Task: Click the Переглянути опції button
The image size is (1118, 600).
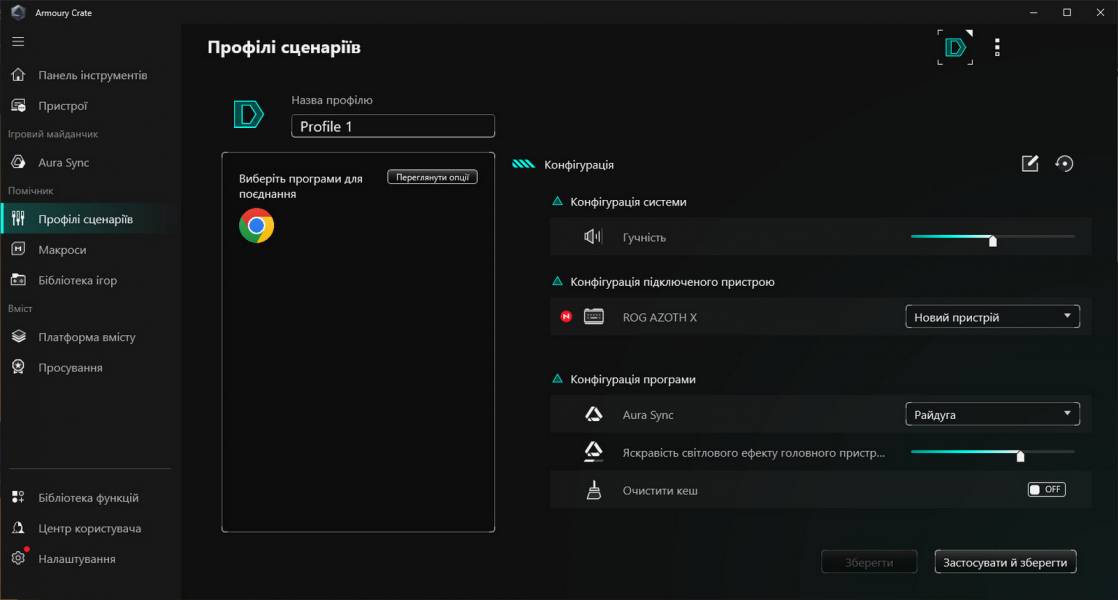Action: (432, 177)
